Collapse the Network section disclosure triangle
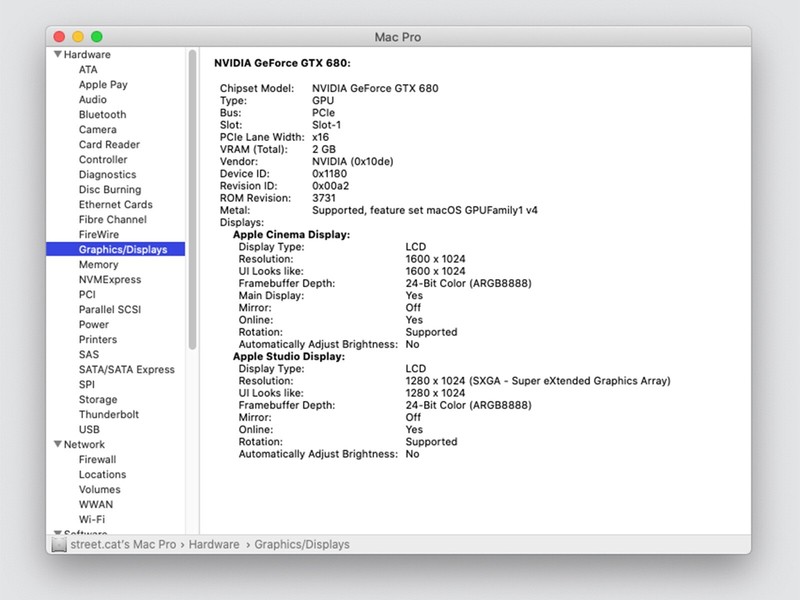Screen dimensions: 800x600 (x=58, y=445)
